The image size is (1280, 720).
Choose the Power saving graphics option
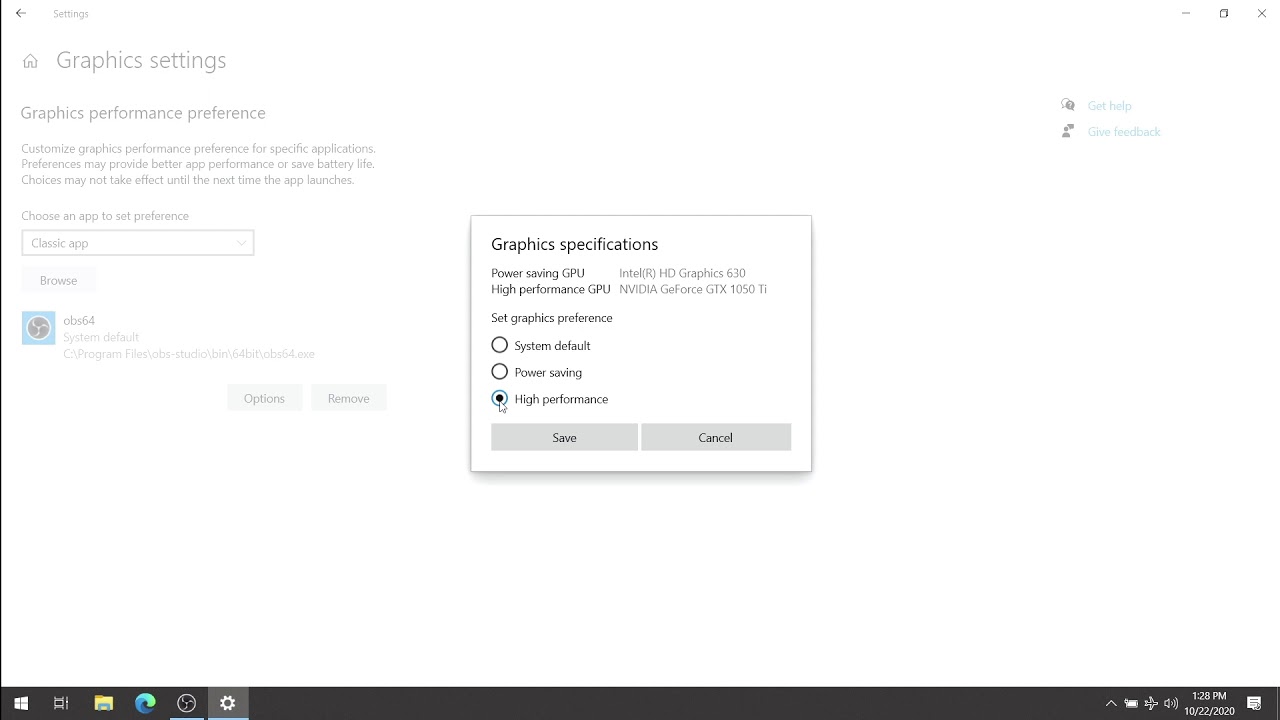click(500, 372)
